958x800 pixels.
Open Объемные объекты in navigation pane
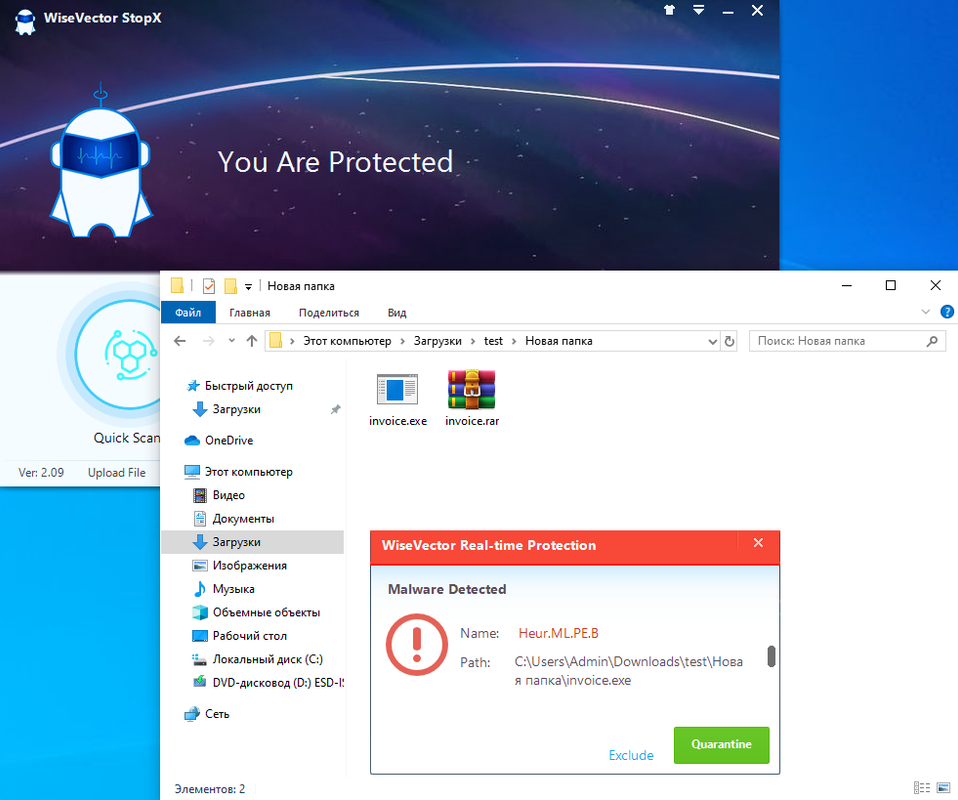[266, 612]
